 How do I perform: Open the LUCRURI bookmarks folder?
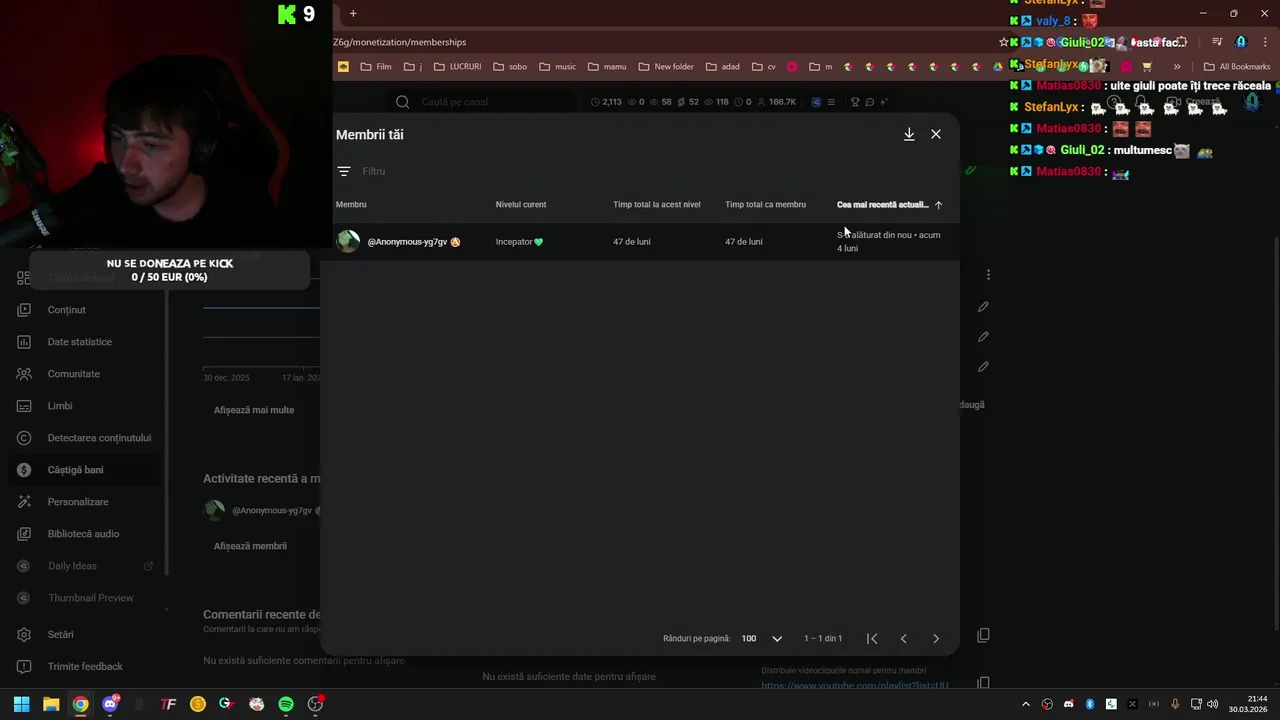point(457,67)
